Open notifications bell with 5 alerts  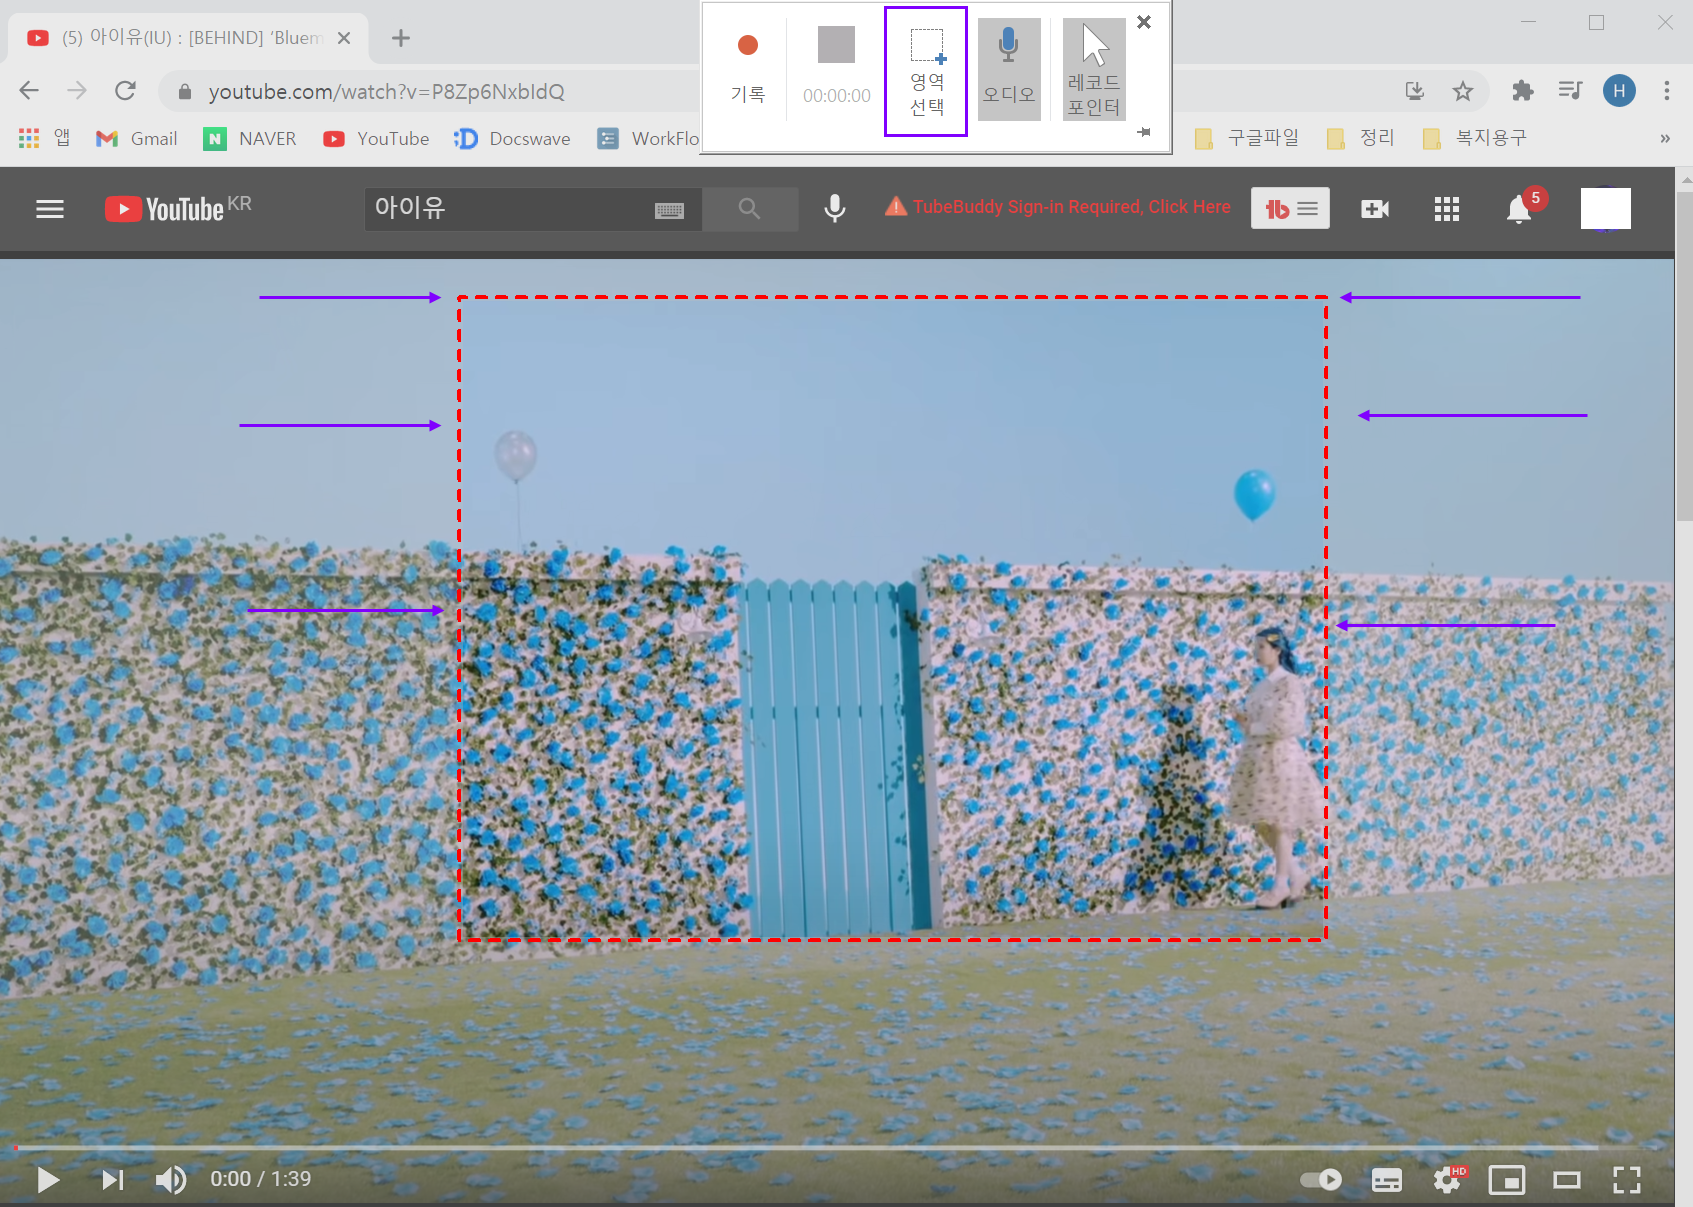point(1520,208)
